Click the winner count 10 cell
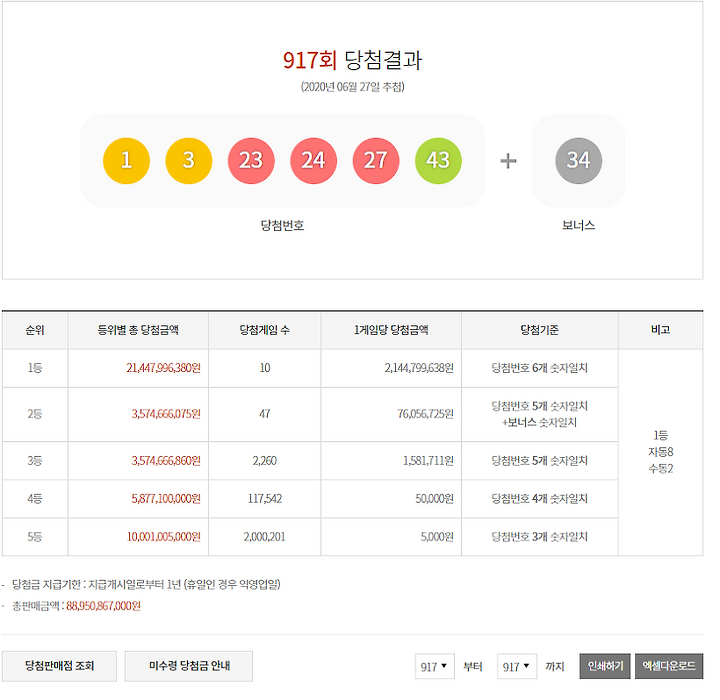 [x=265, y=368]
